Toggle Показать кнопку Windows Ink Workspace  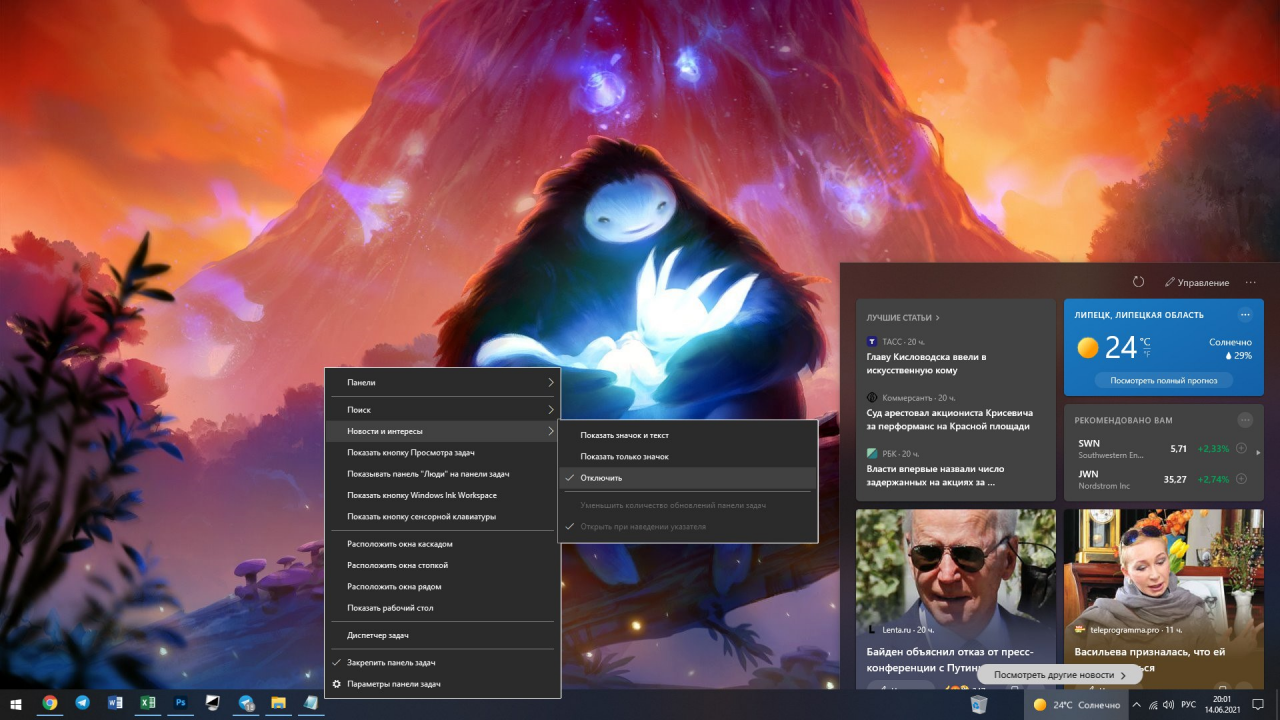(x=443, y=495)
